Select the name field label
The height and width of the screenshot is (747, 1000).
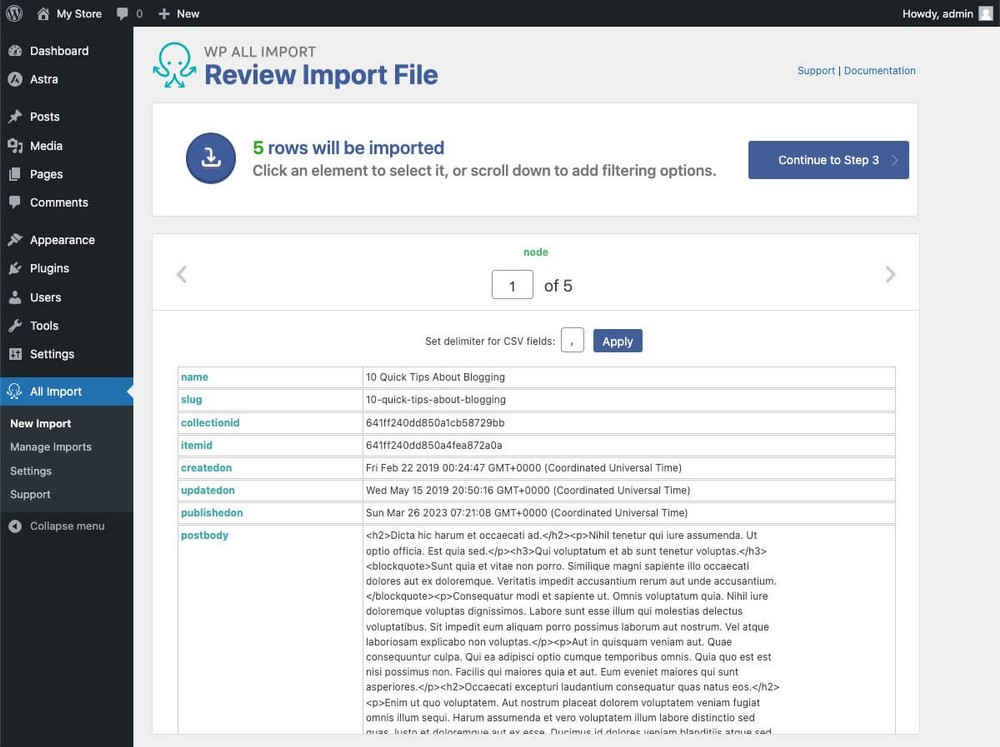(195, 377)
